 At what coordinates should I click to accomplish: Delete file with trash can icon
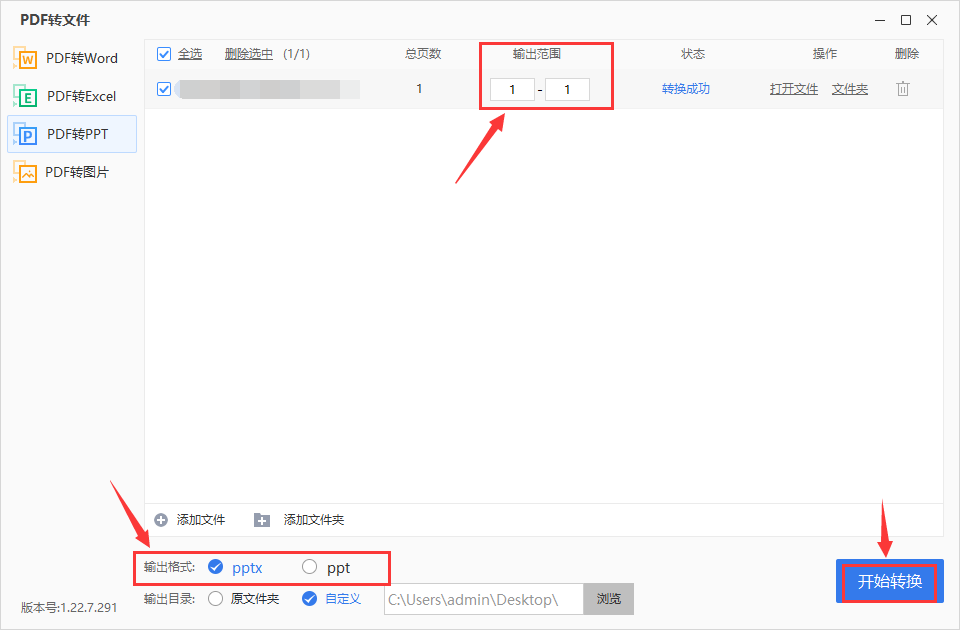902,89
